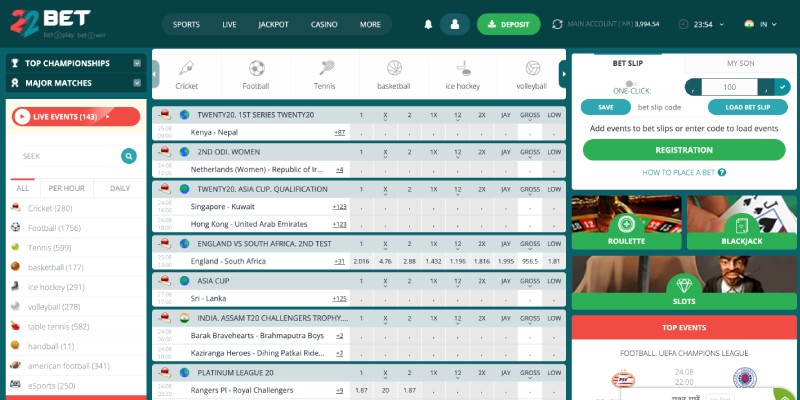Viewport: 800px width, 400px height.
Task: Select odds 4.76 draw for England - South Africa
Action: pyautogui.click(x=385, y=261)
